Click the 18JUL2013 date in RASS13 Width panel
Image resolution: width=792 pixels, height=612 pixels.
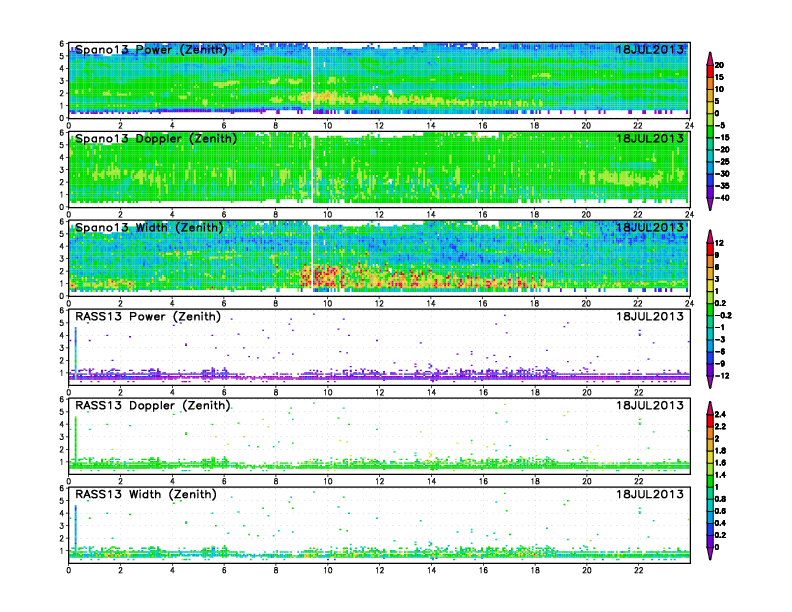coord(650,494)
